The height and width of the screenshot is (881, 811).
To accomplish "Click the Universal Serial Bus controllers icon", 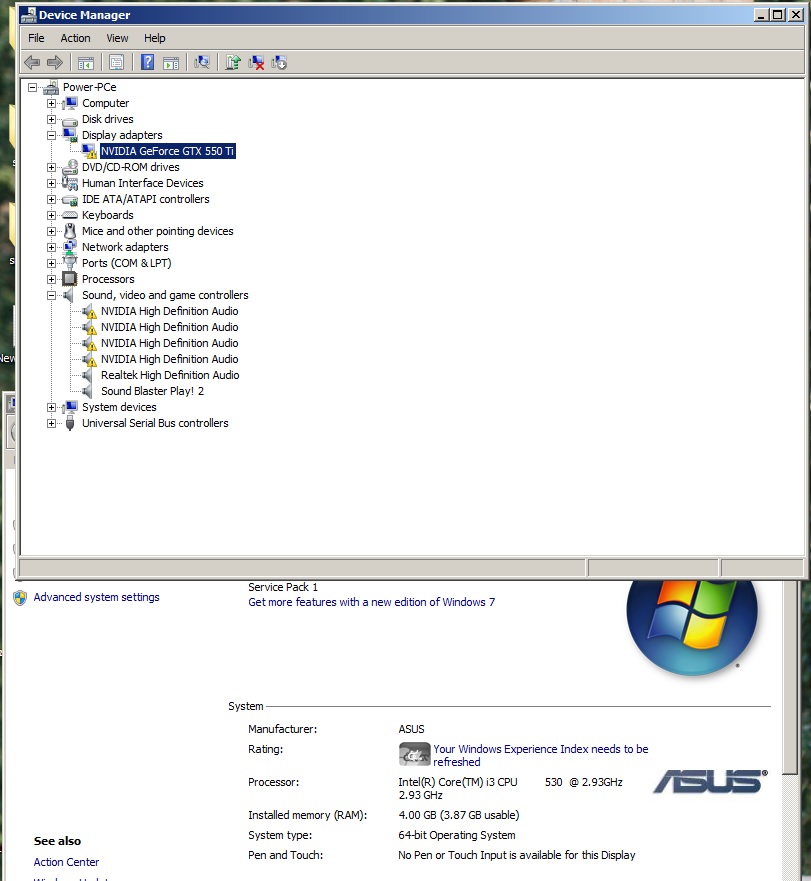I will pos(70,423).
